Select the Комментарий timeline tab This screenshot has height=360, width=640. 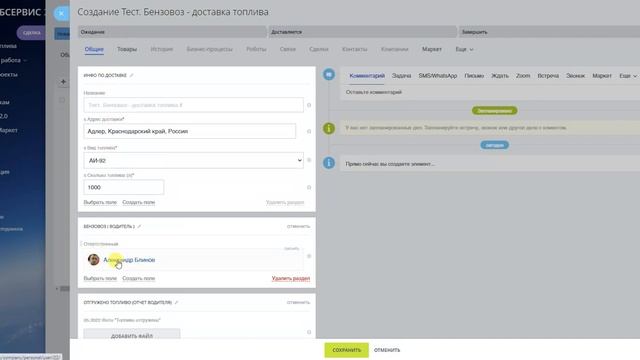(367, 76)
